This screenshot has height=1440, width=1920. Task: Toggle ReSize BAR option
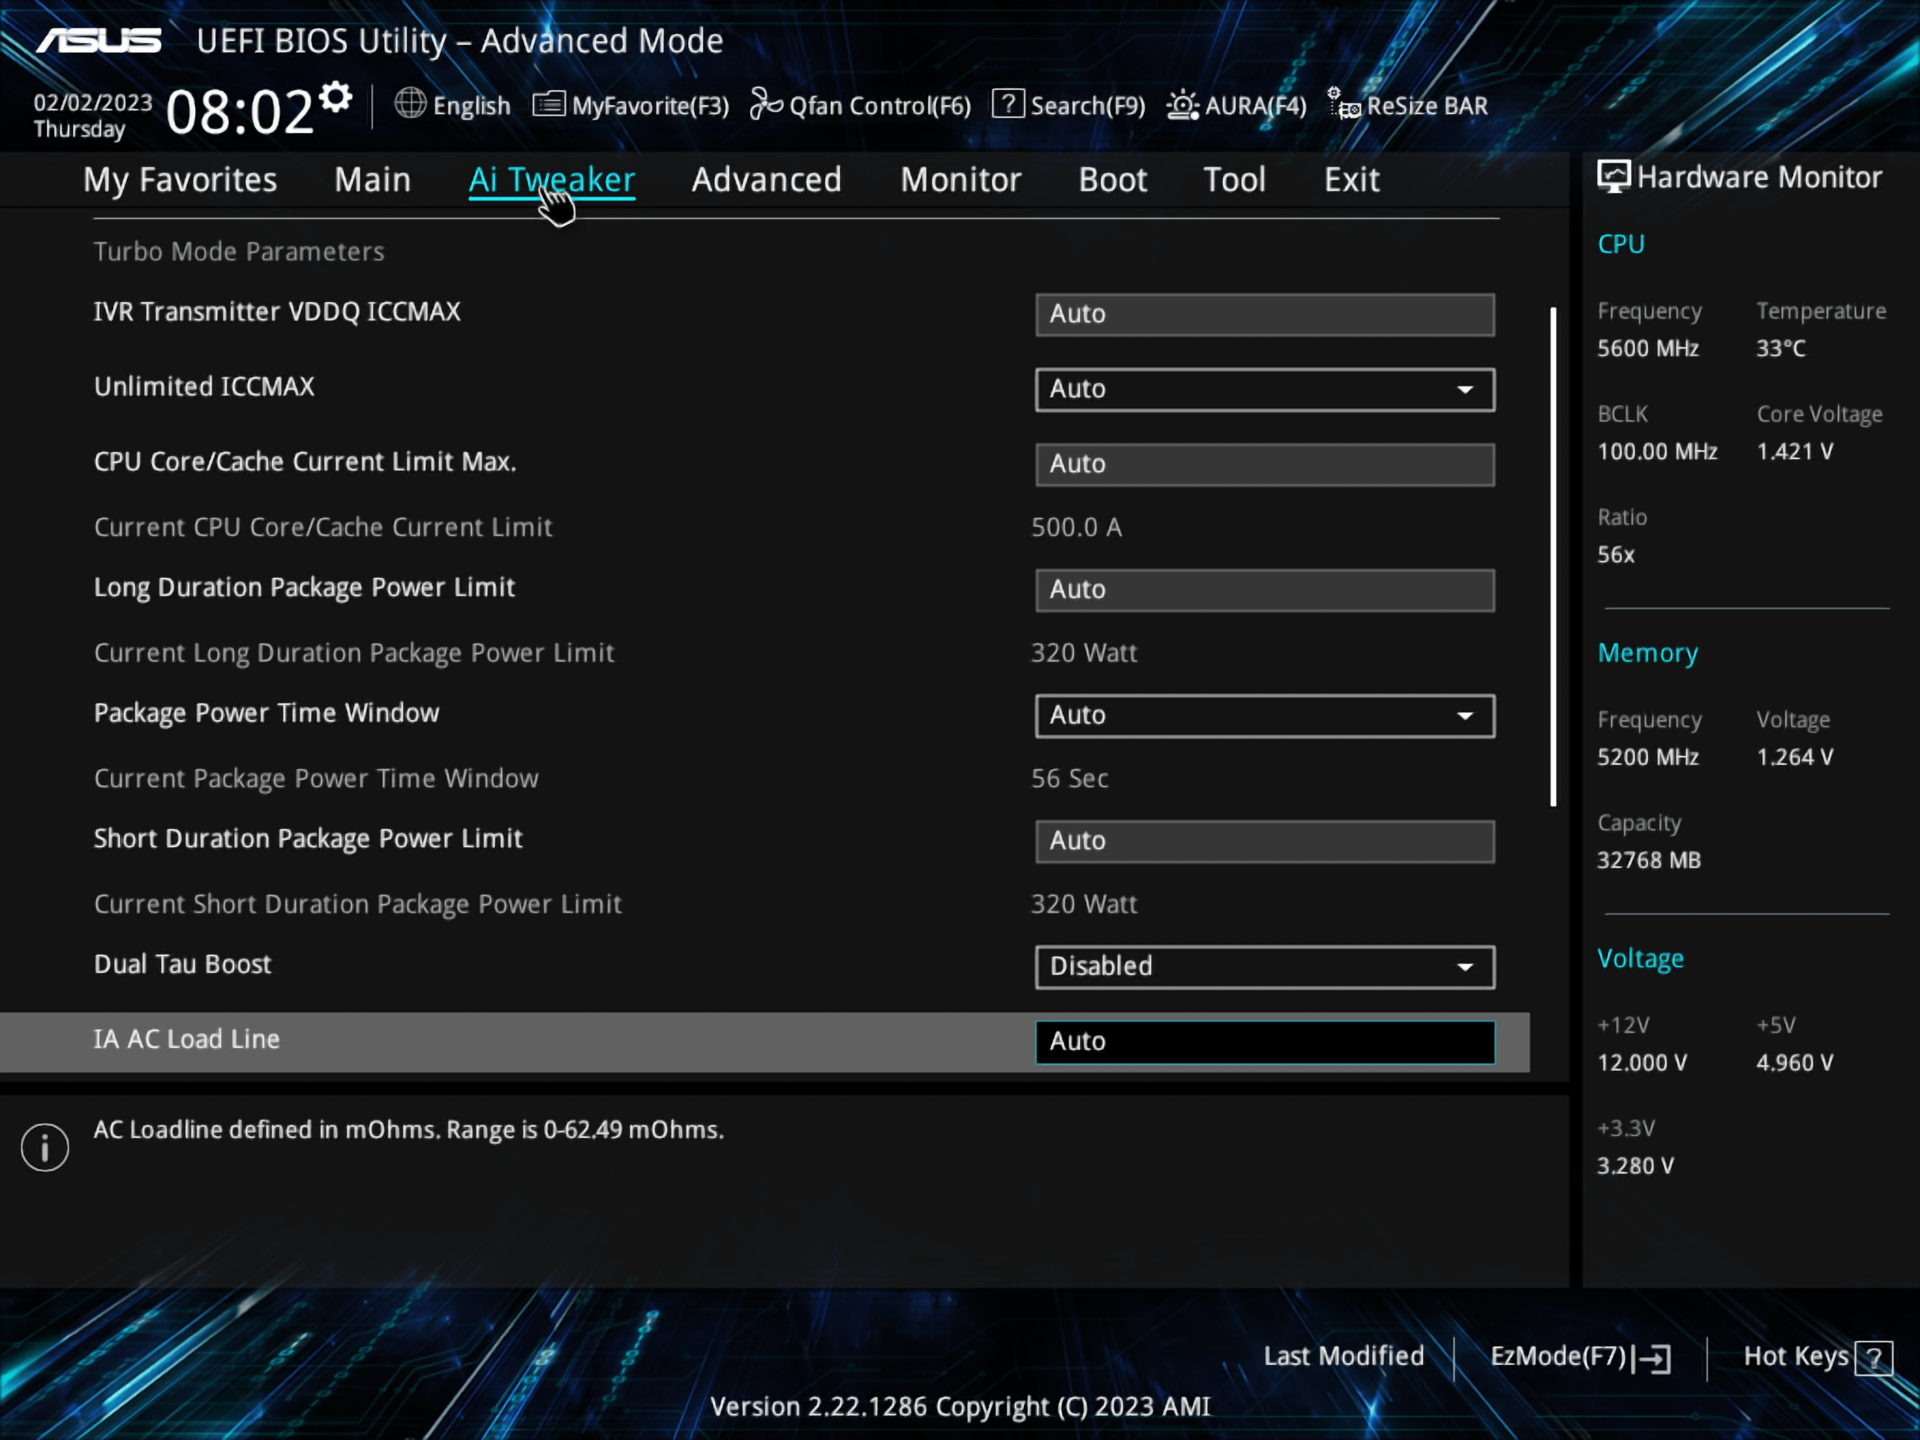point(1408,105)
